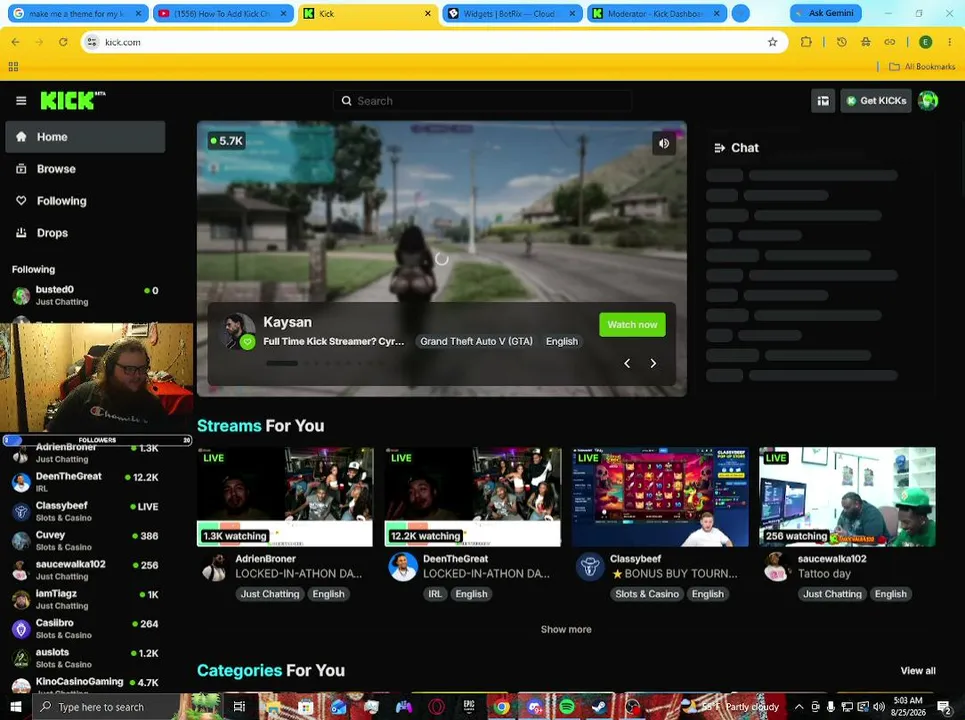Open Chrome profile E avatar
Screen dimensions: 965x720
(925, 42)
